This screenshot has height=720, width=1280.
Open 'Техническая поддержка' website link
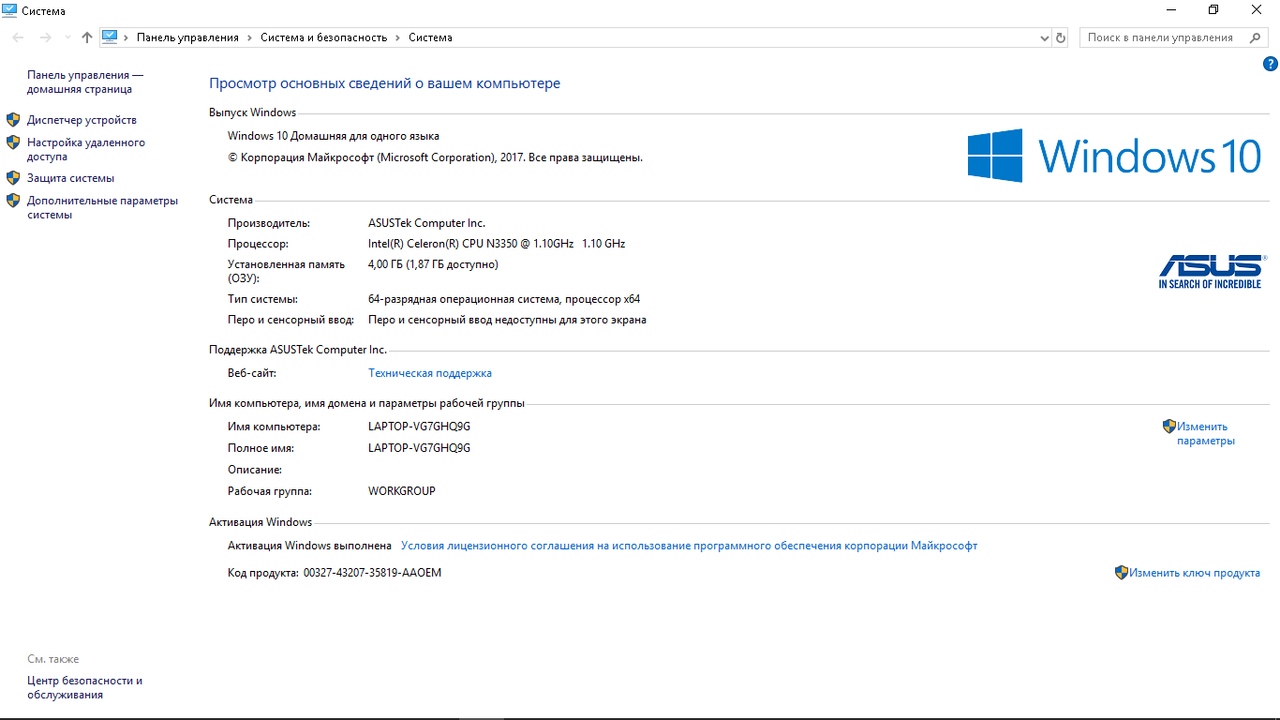pos(430,373)
